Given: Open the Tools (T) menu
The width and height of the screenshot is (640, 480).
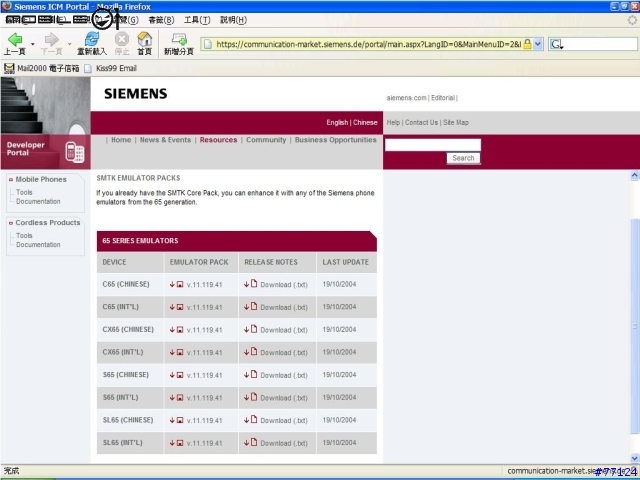Looking at the screenshot, I should [197, 20].
